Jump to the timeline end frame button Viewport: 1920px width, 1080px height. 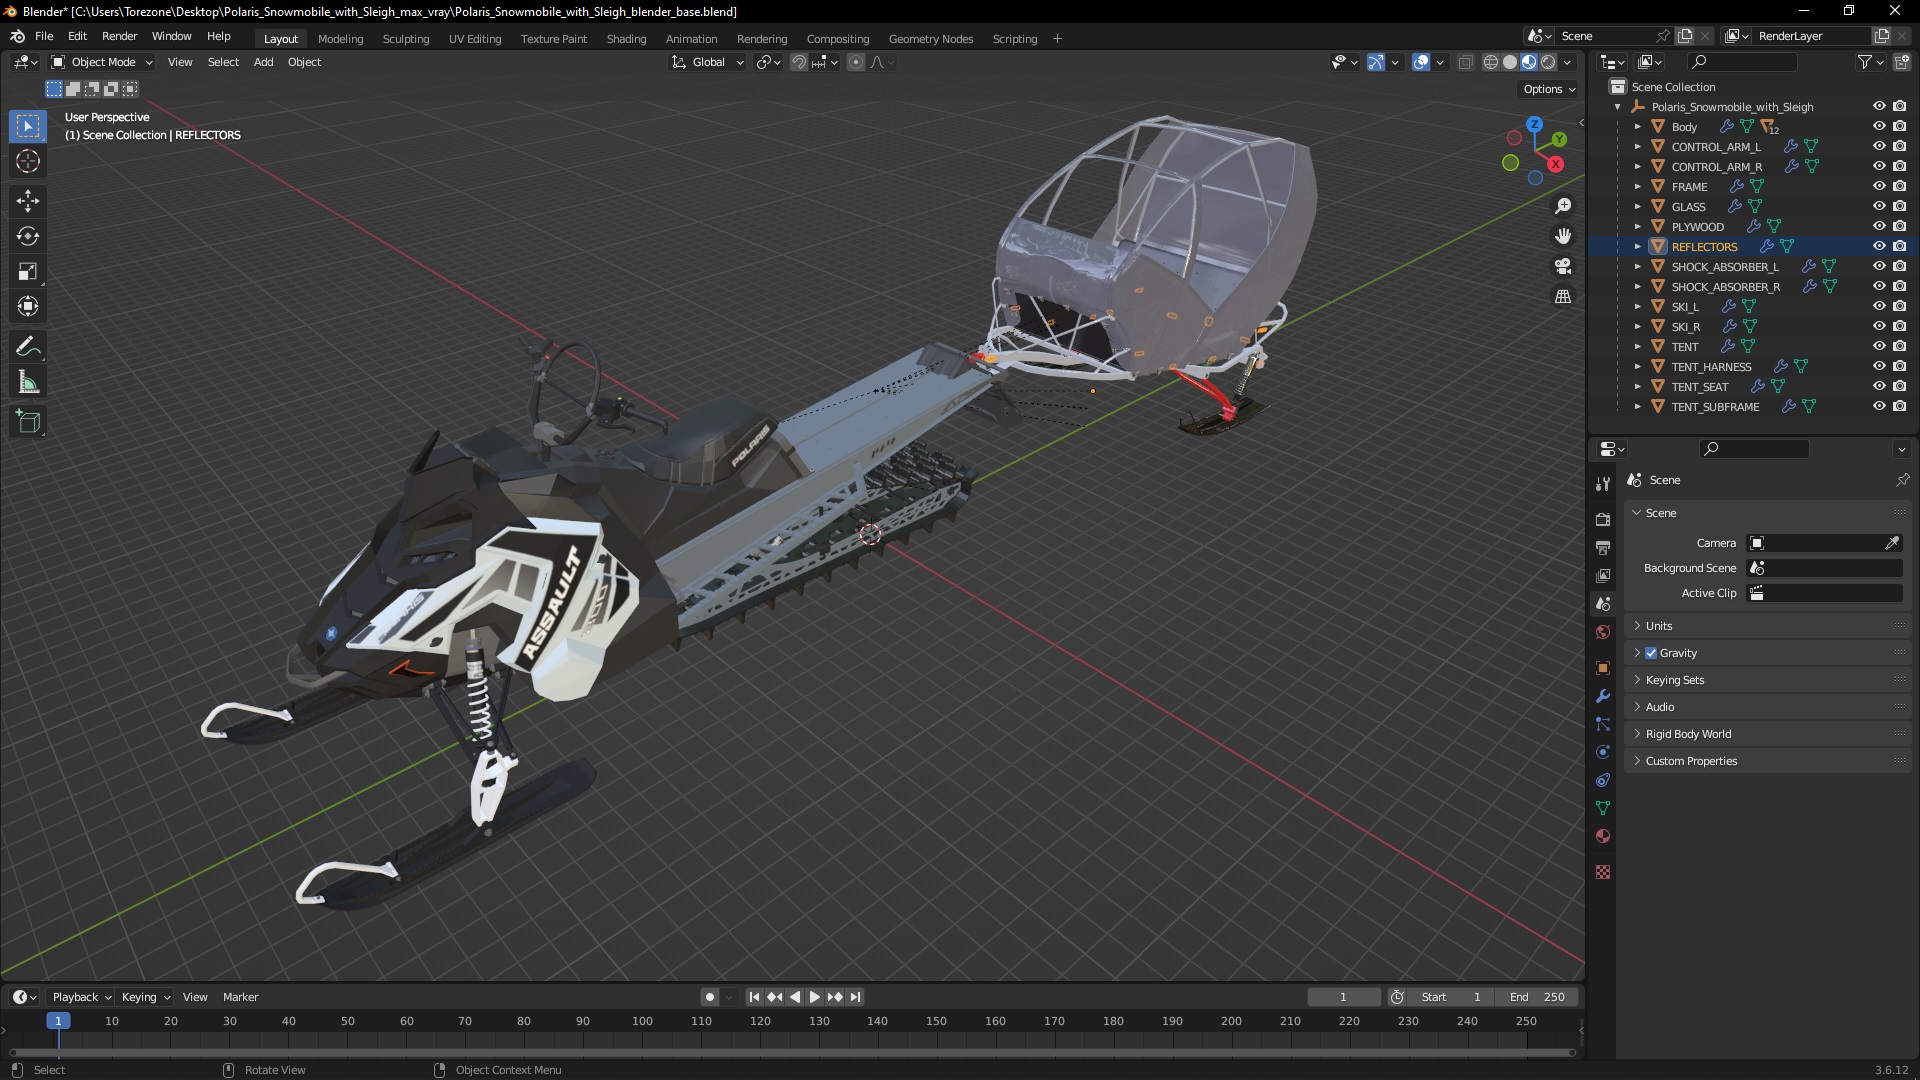click(x=855, y=997)
